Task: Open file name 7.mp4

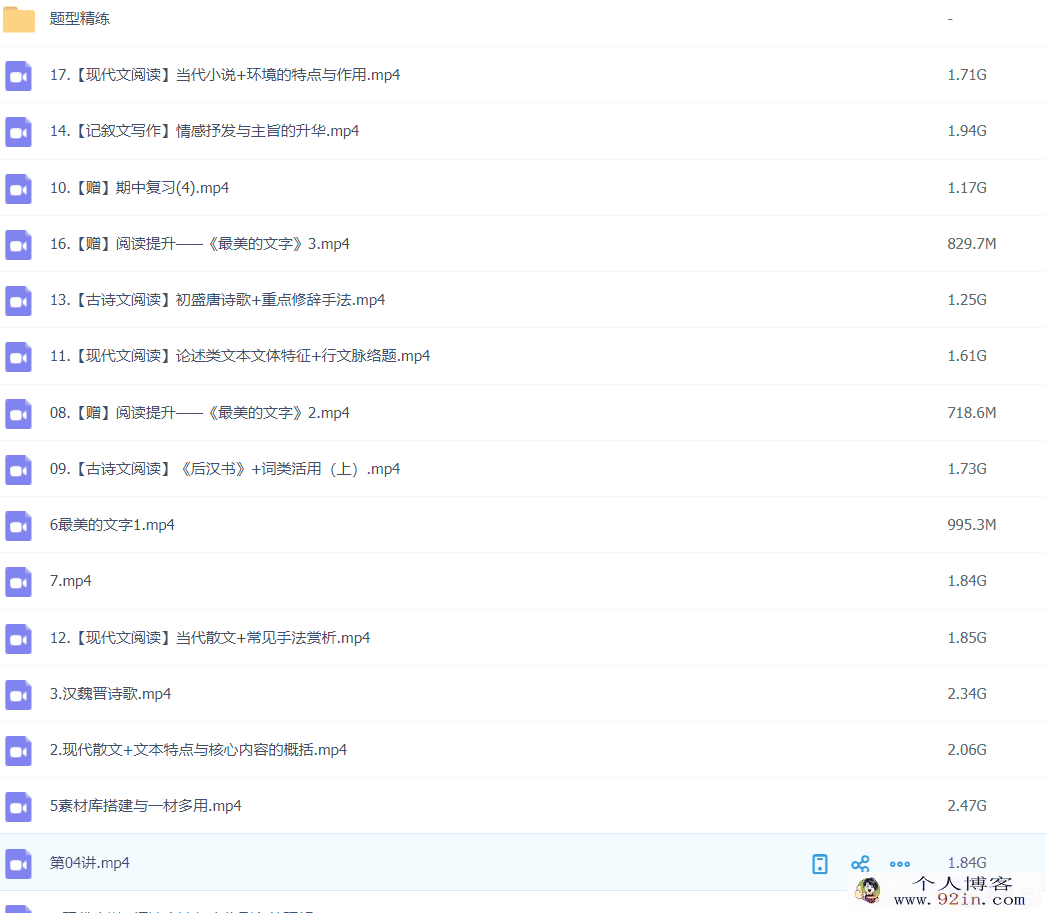Action: point(71,580)
